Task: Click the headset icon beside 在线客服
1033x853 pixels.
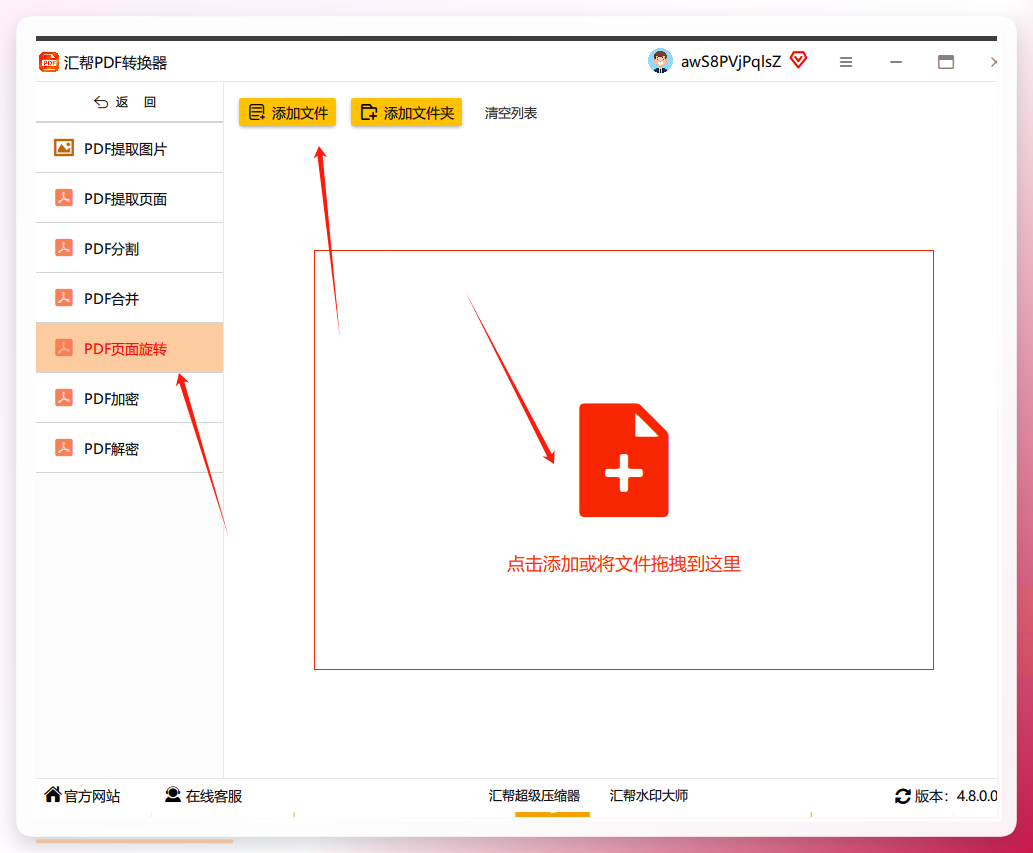Action: 173,794
